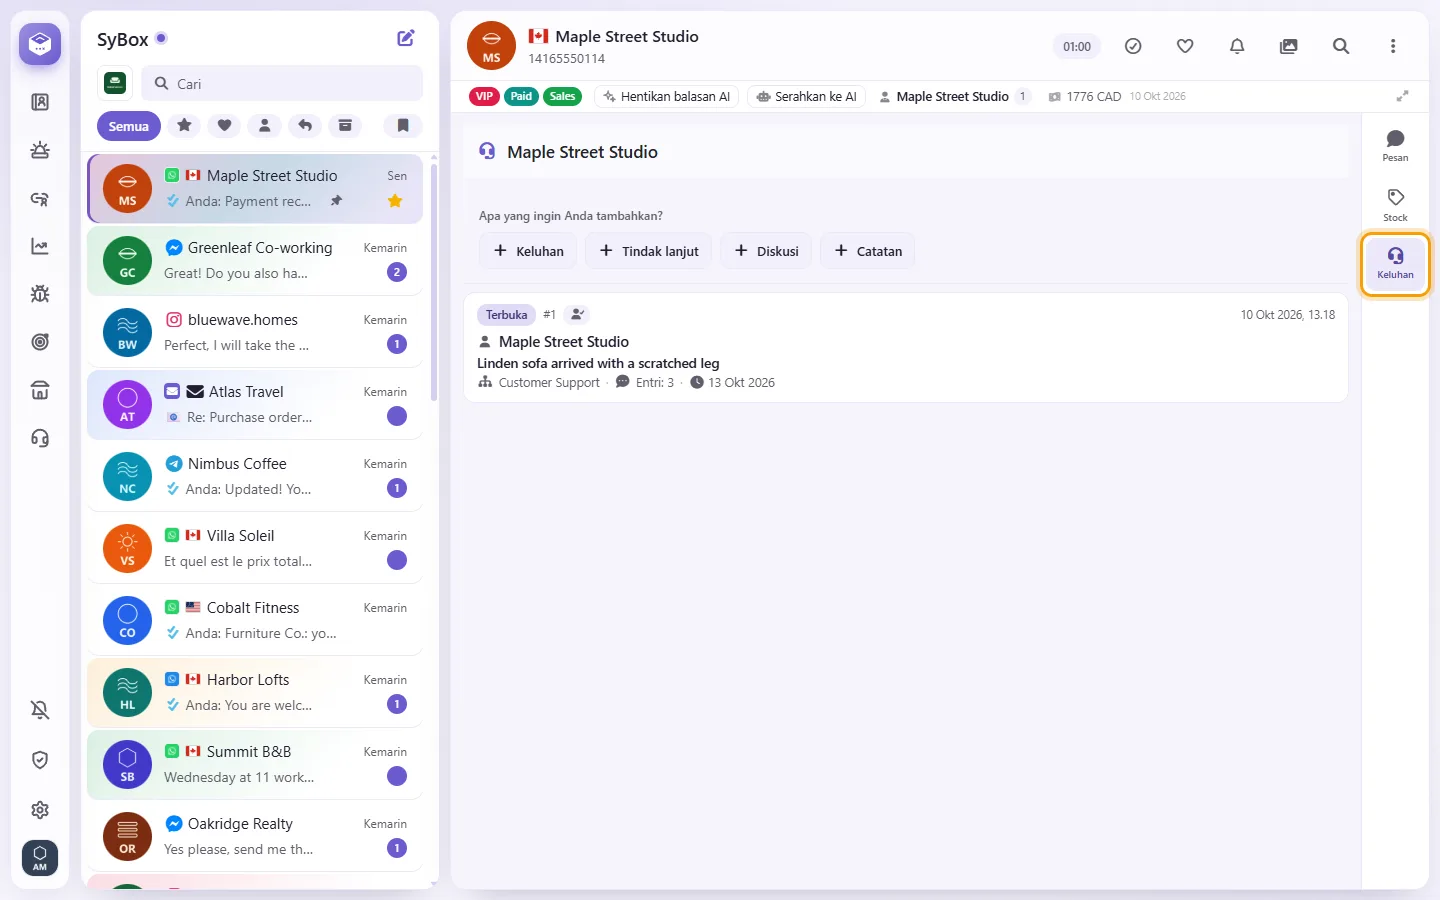This screenshot has width=1440, height=900.
Task: Click Hentikan balasan AI
Action: click(667, 96)
